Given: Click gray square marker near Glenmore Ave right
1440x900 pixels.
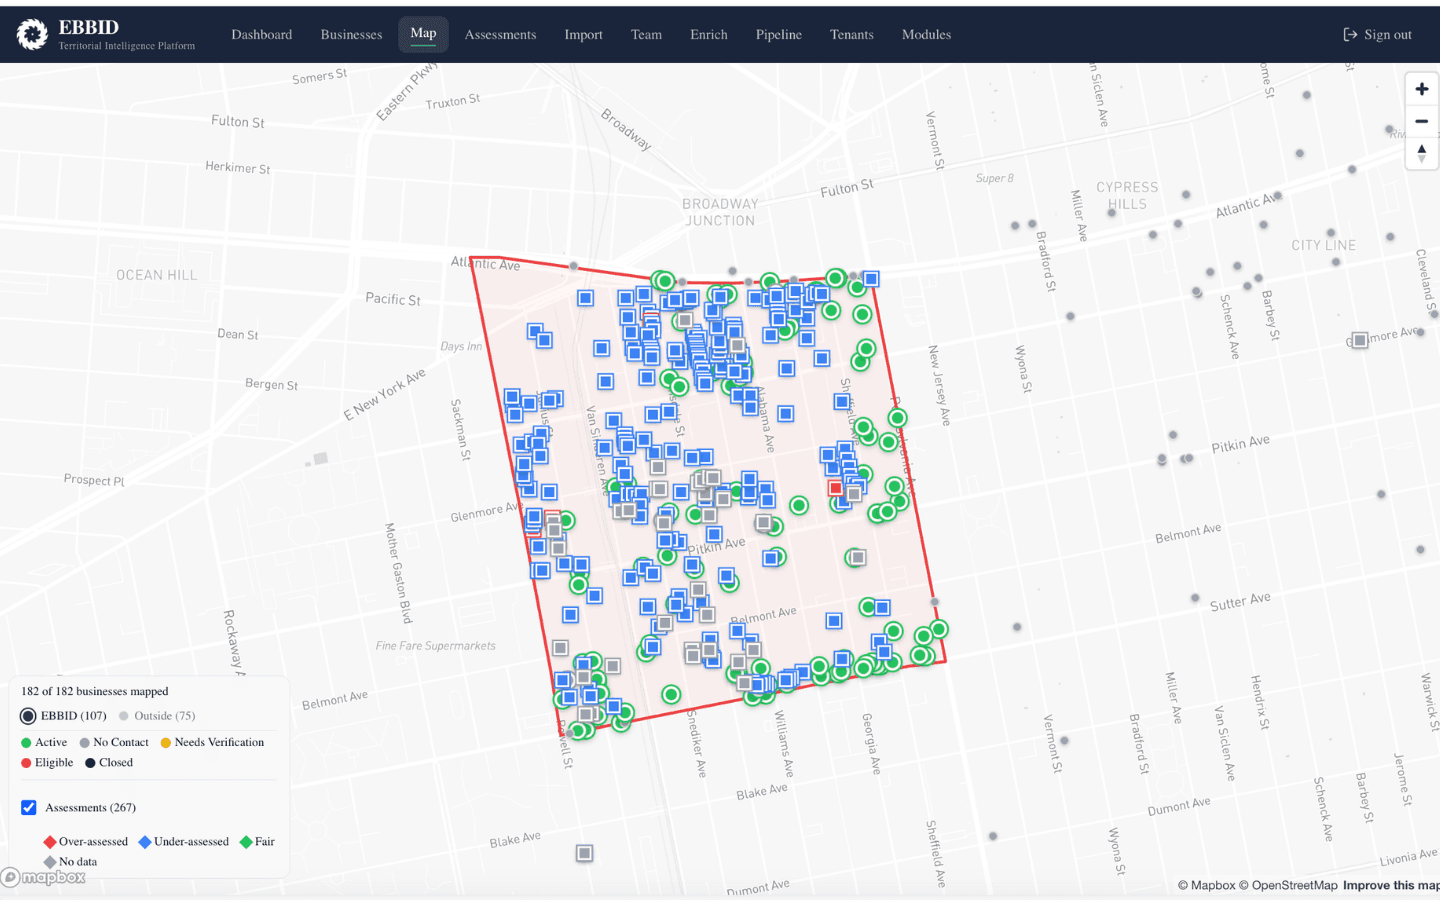Looking at the screenshot, I should click(x=1359, y=341).
